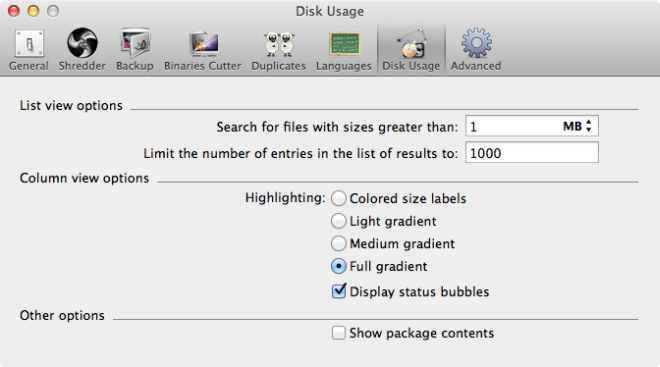
Task: Open Duplicates sheep icon pane
Action: tap(279, 43)
